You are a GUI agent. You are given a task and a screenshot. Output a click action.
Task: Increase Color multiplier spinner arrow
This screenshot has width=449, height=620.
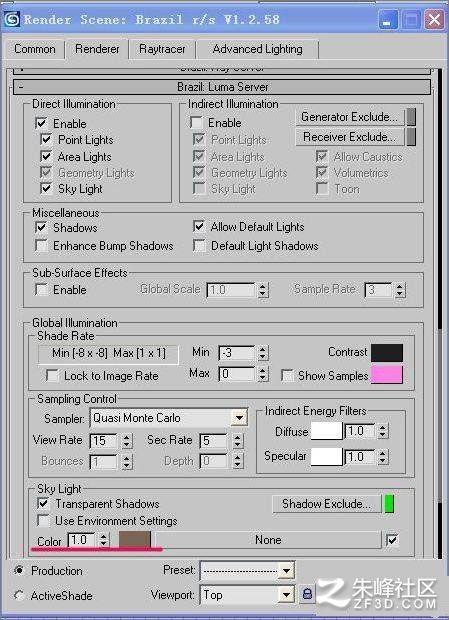104,536
